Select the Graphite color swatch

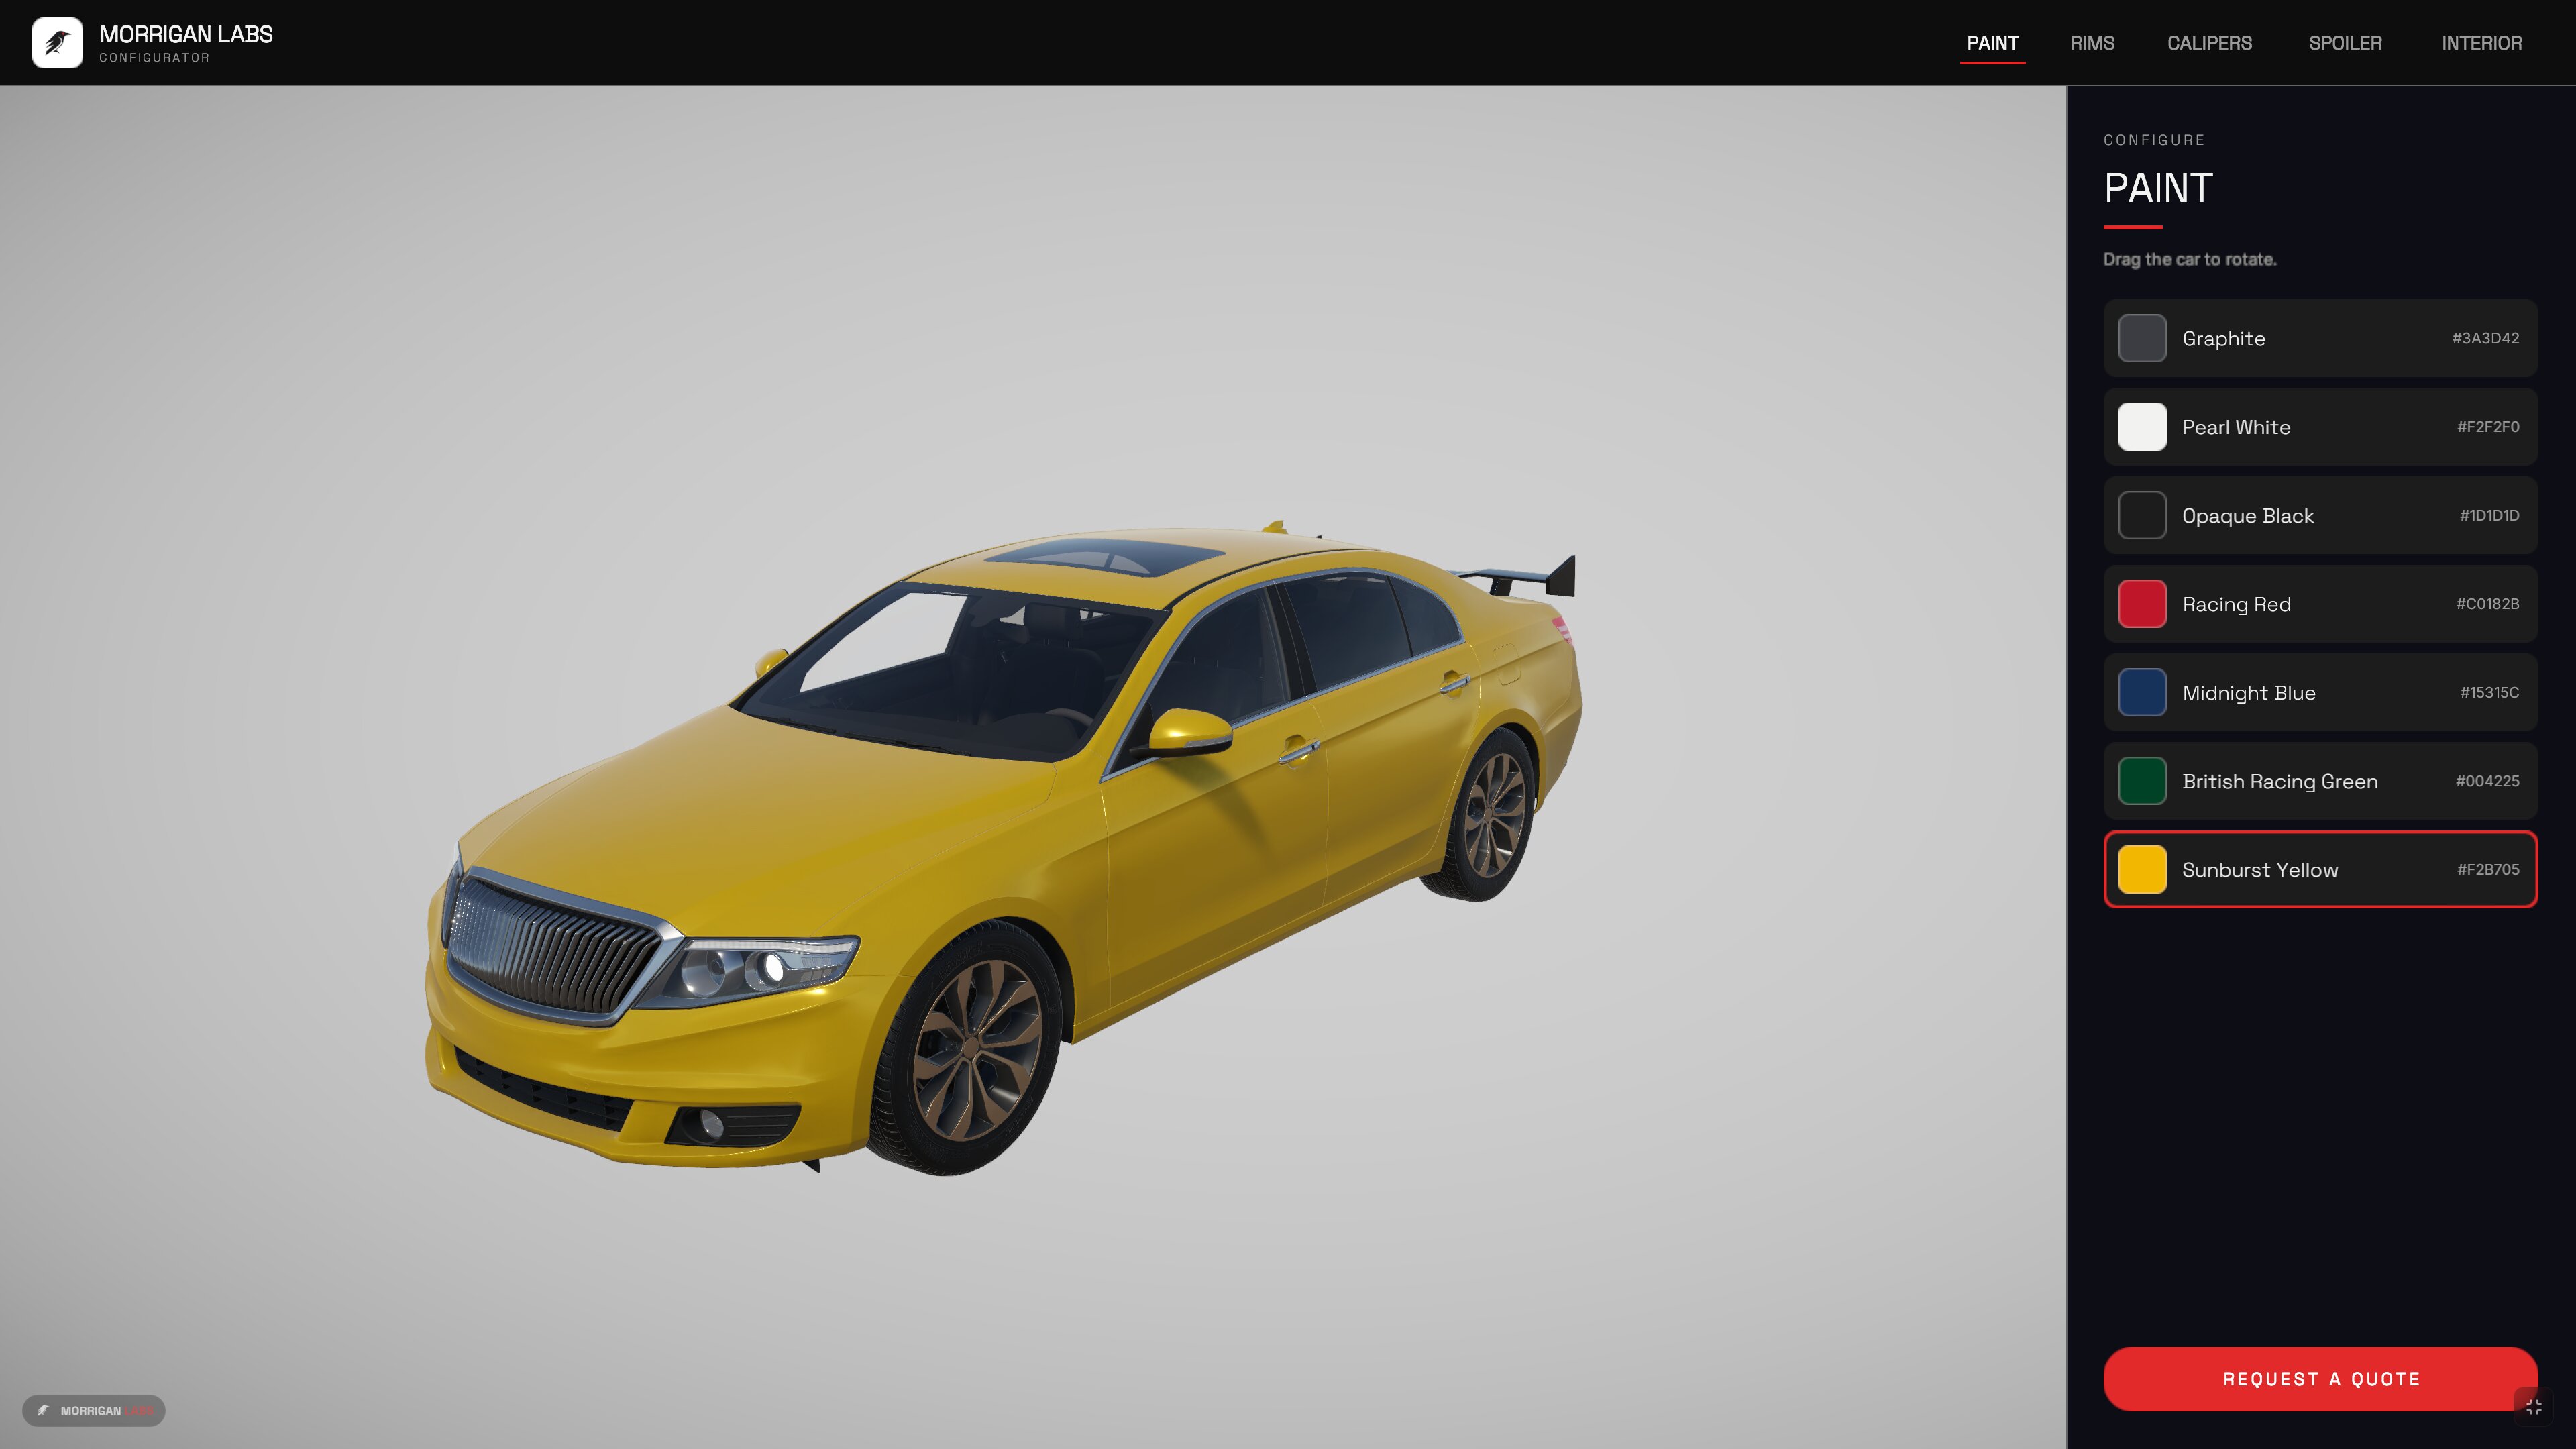click(2142, 338)
